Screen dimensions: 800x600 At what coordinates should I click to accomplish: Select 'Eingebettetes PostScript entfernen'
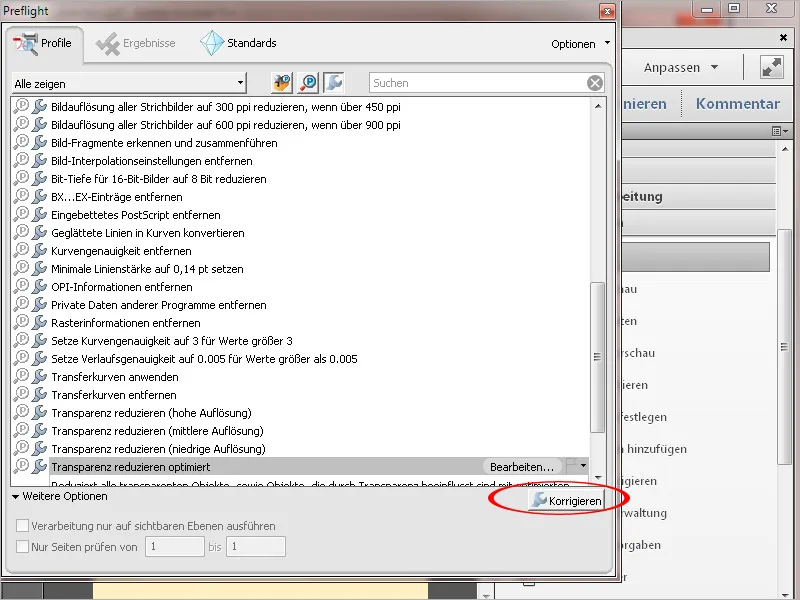click(136, 215)
